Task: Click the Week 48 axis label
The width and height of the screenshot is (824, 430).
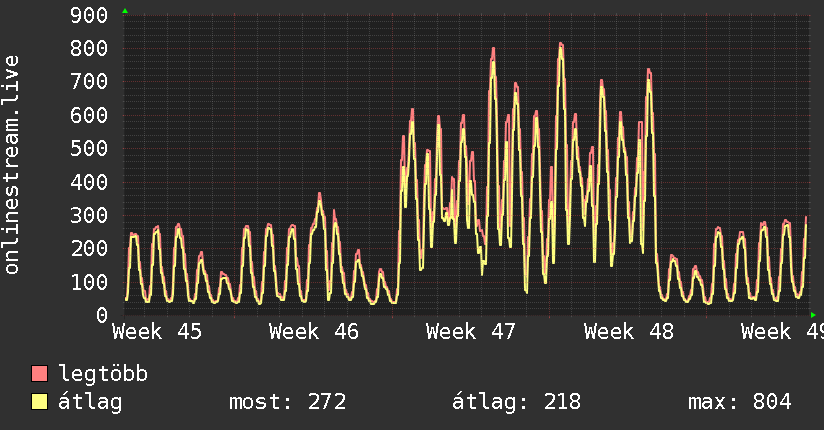Action: [629, 332]
